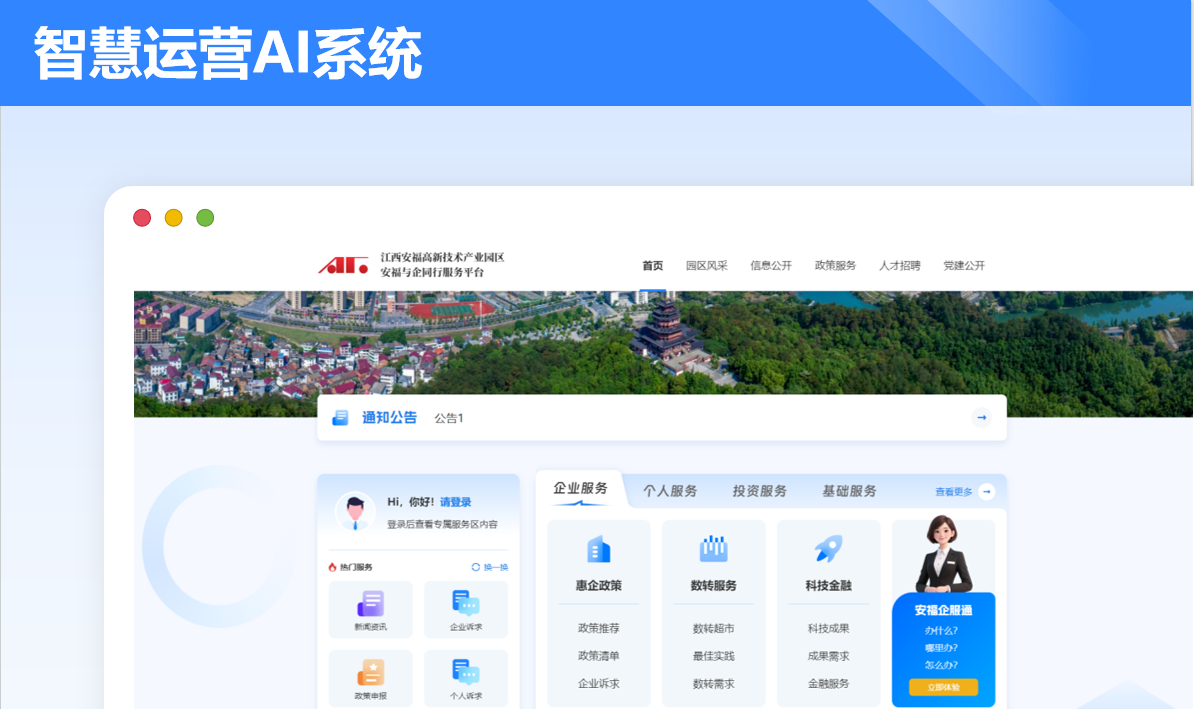Viewport: 1194px width, 709px height.
Task: Open the 政策清单 link
Action: click(599, 656)
